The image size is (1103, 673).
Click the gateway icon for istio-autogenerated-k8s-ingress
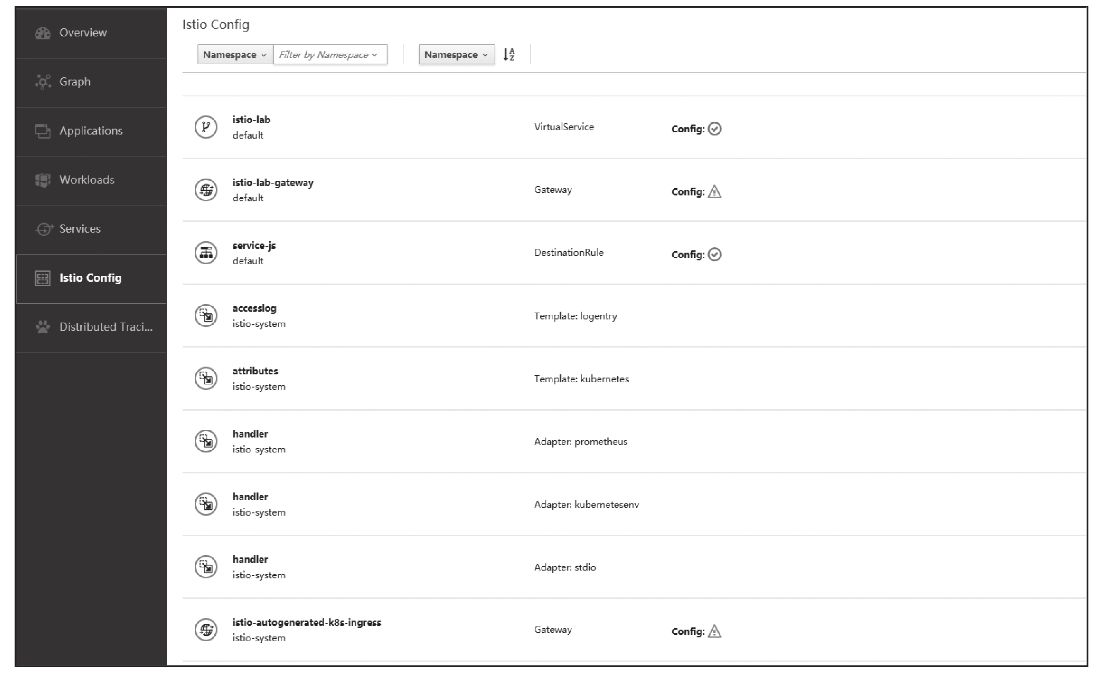tap(202, 631)
